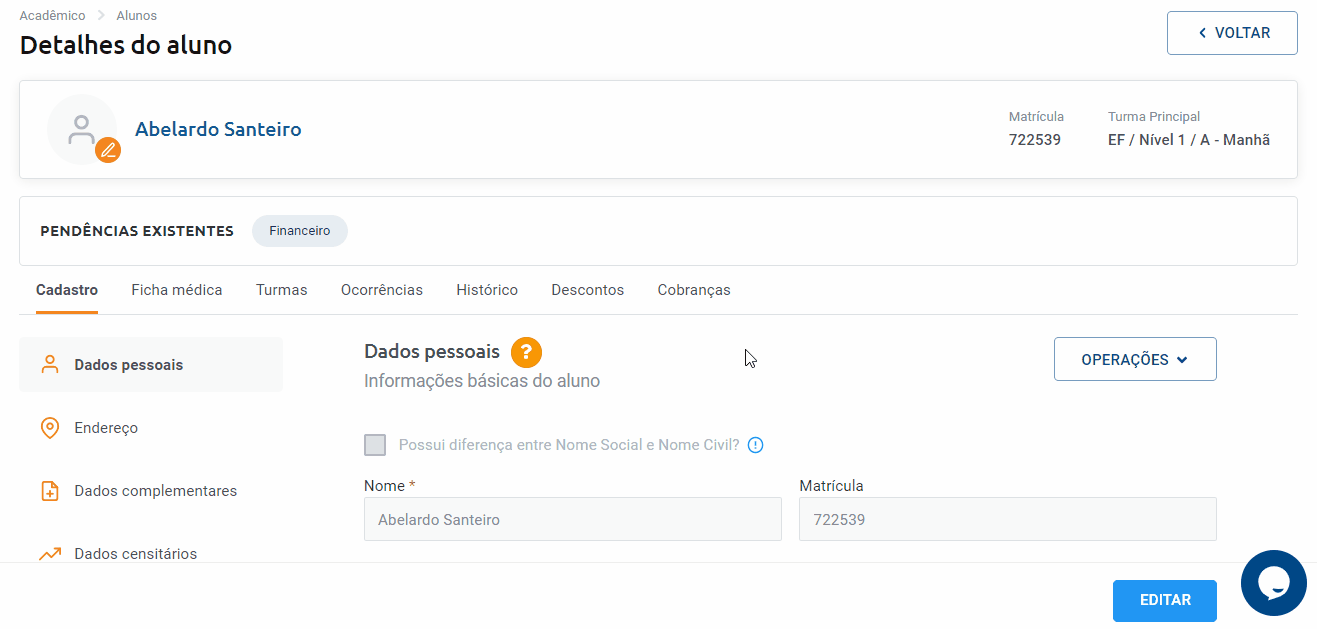Viewport: 1317px width, 629px height.
Task: Open the chat support bubble
Action: pyautogui.click(x=1274, y=583)
